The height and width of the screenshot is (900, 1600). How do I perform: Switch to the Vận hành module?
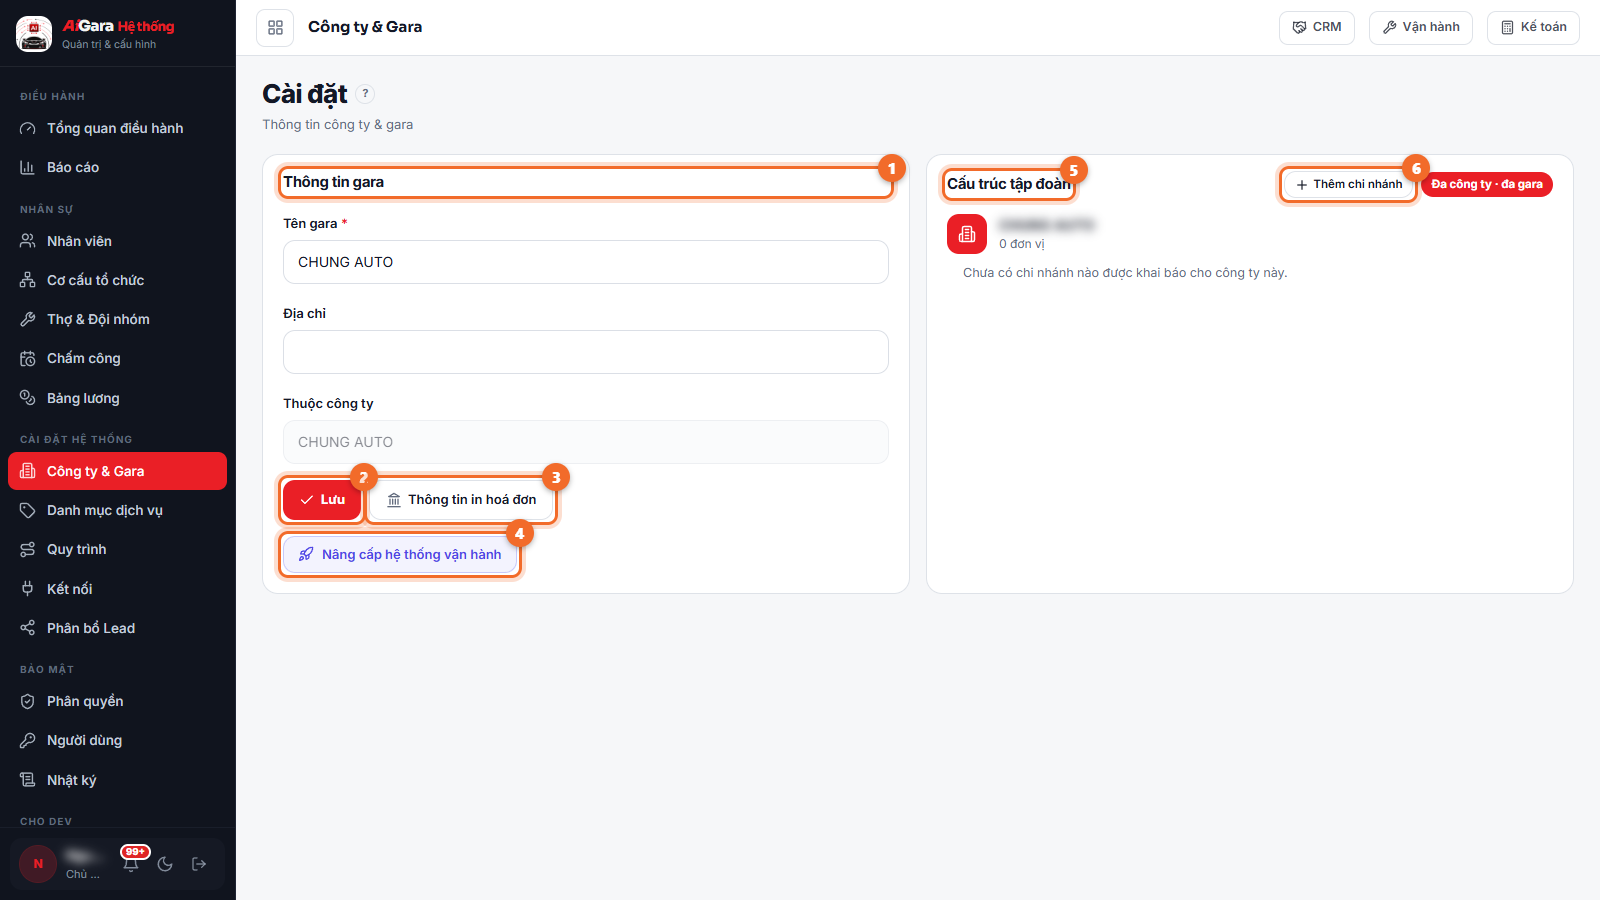(1421, 28)
